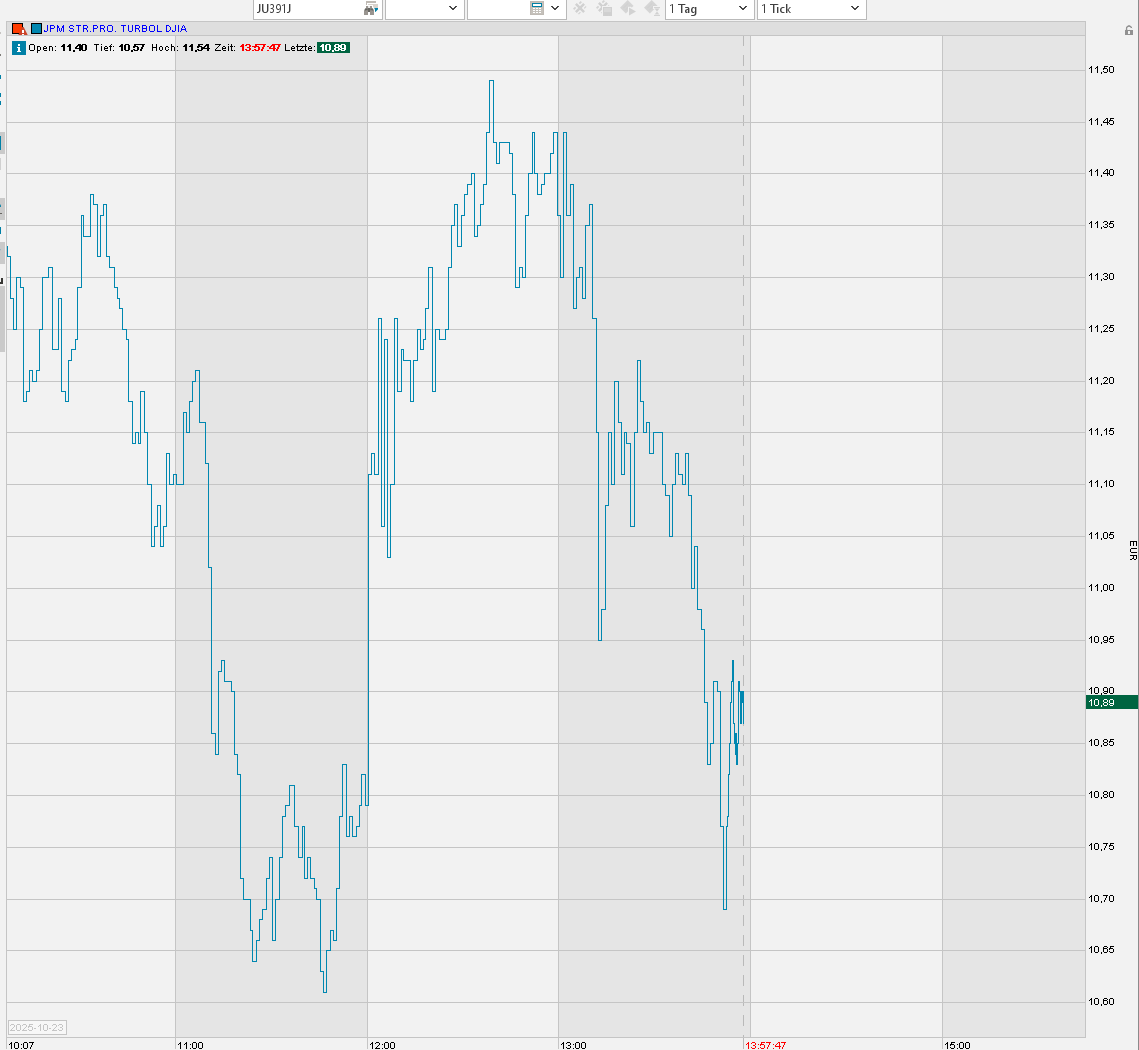Click the second grayed-out toolbar icon with square

click(x=604, y=9)
